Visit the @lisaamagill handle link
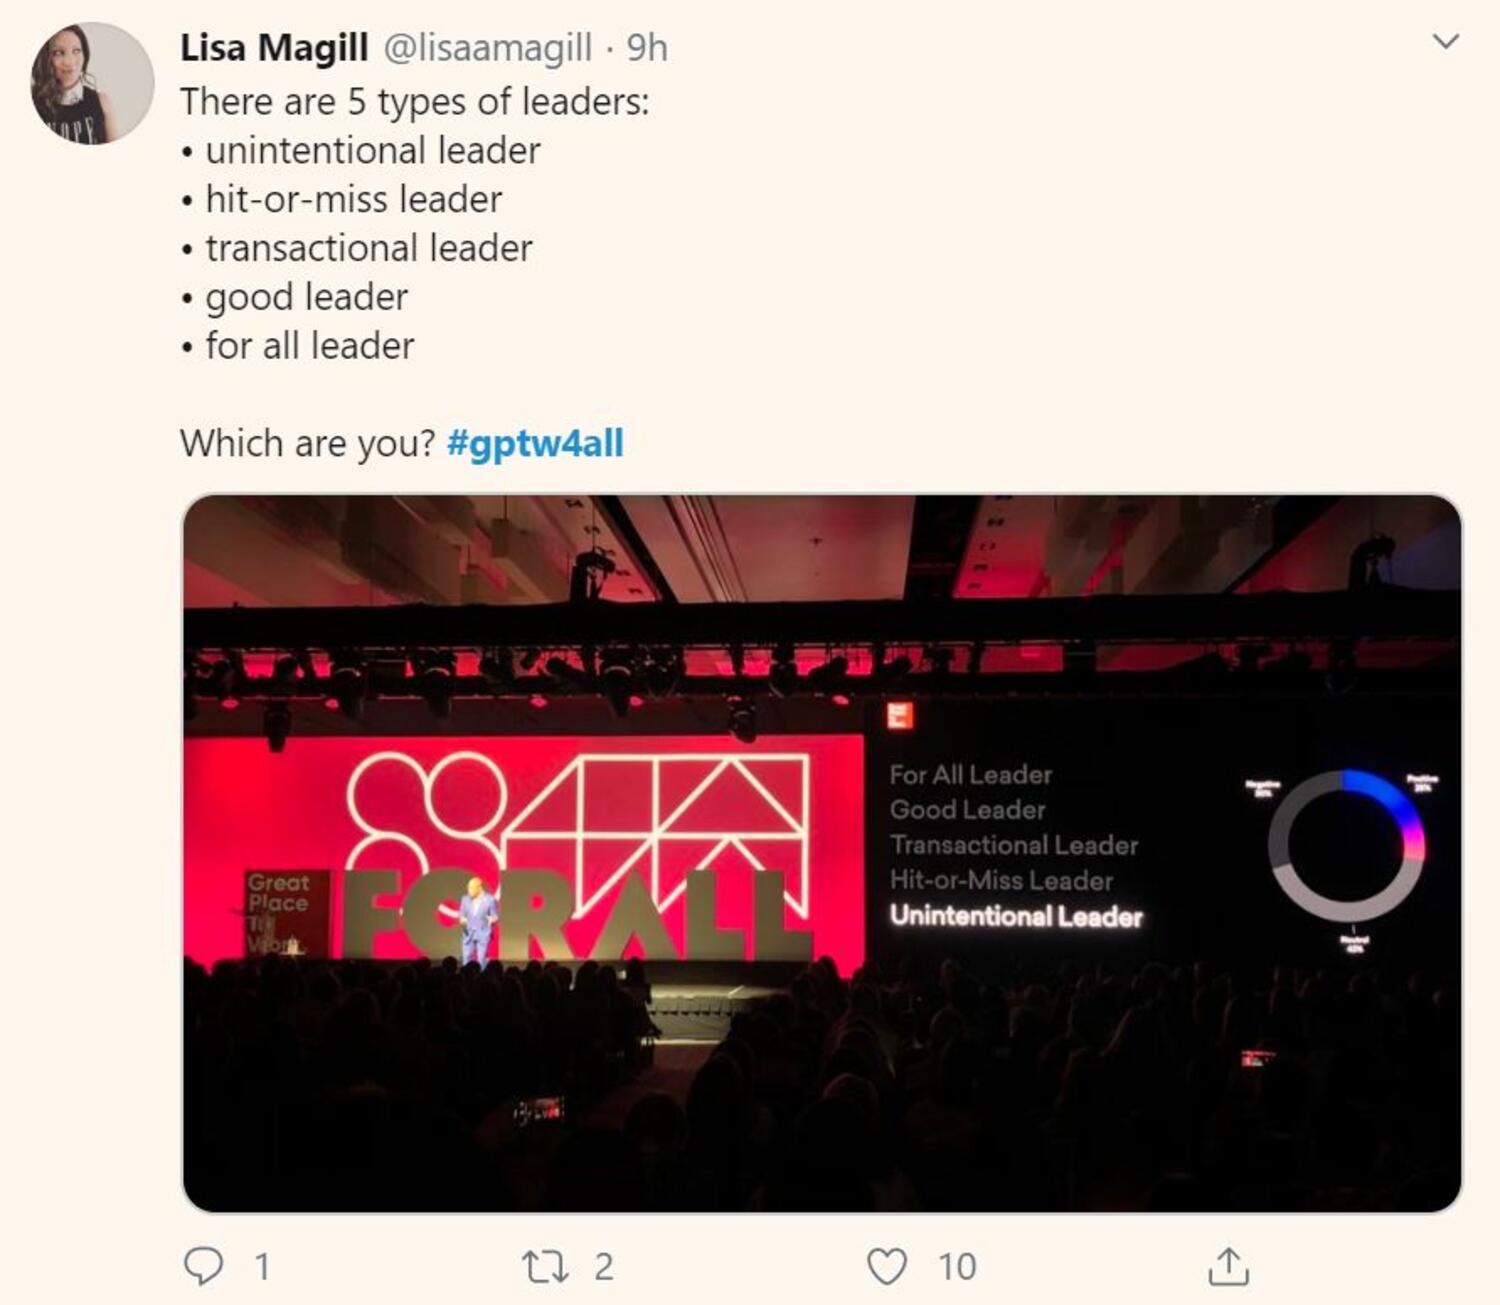 coord(488,47)
